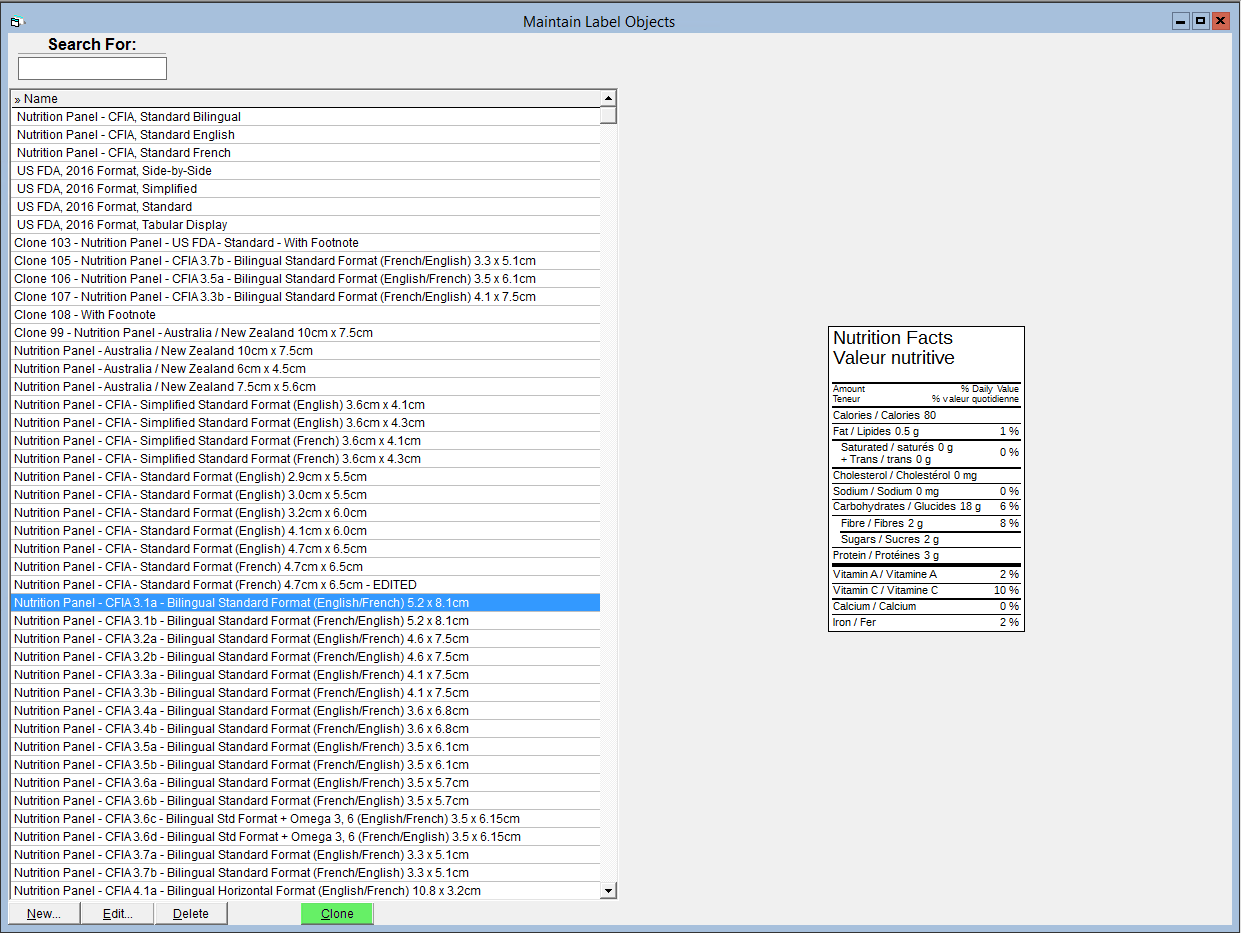Click the Edit... button
1242x933 pixels.
[117, 913]
